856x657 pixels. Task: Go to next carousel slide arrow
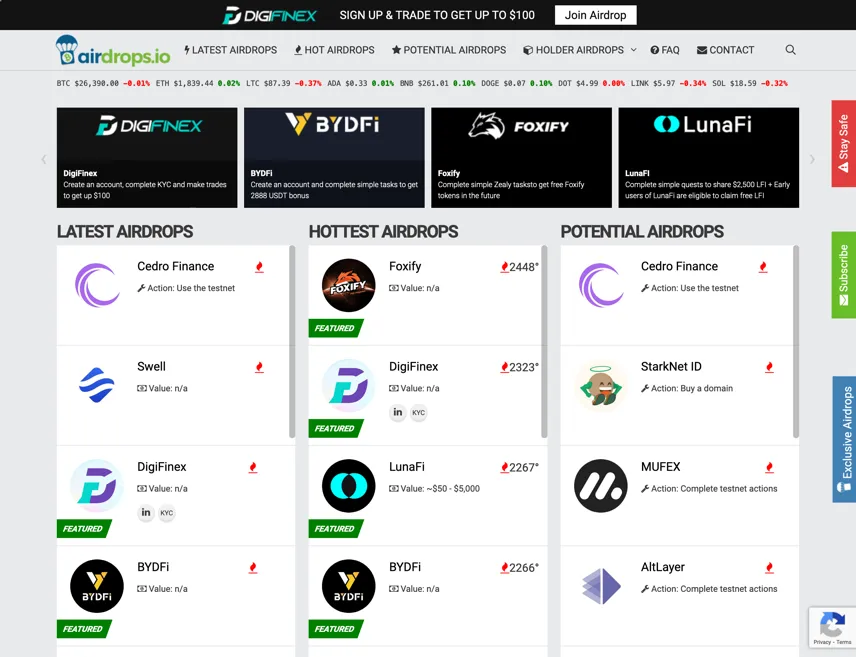click(x=812, y=159)
